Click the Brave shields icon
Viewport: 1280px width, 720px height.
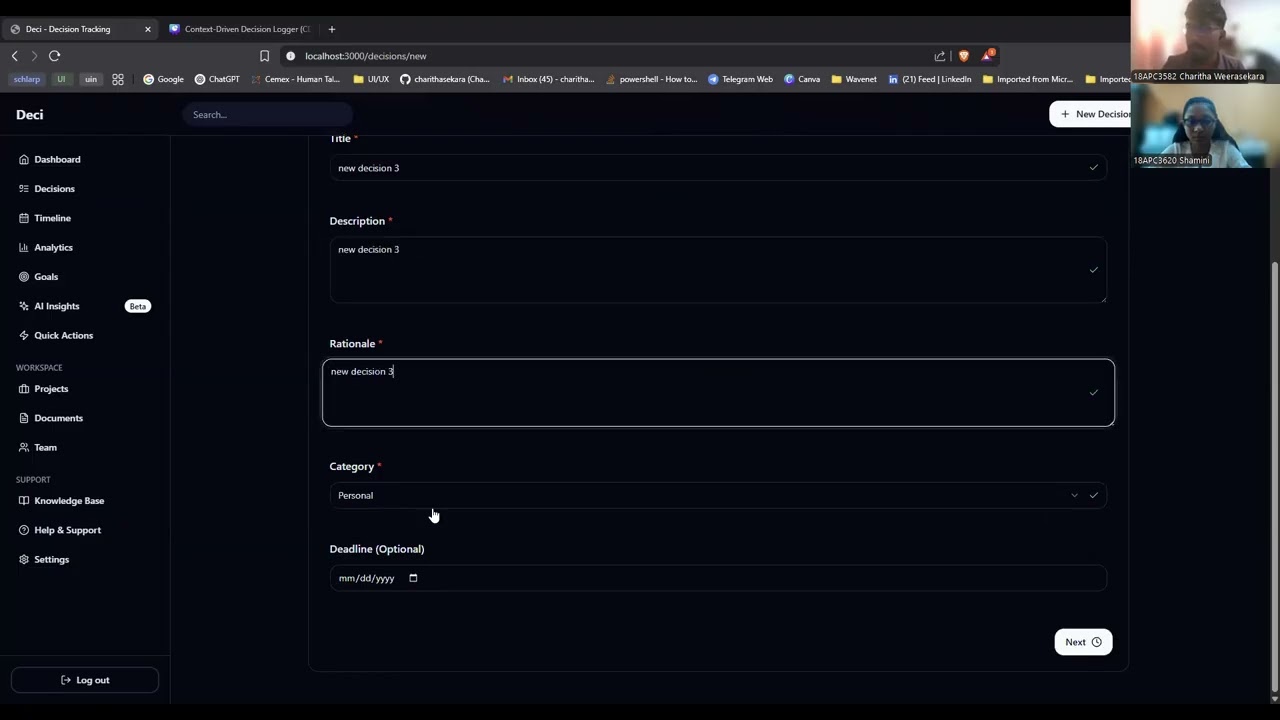[964, 56]
